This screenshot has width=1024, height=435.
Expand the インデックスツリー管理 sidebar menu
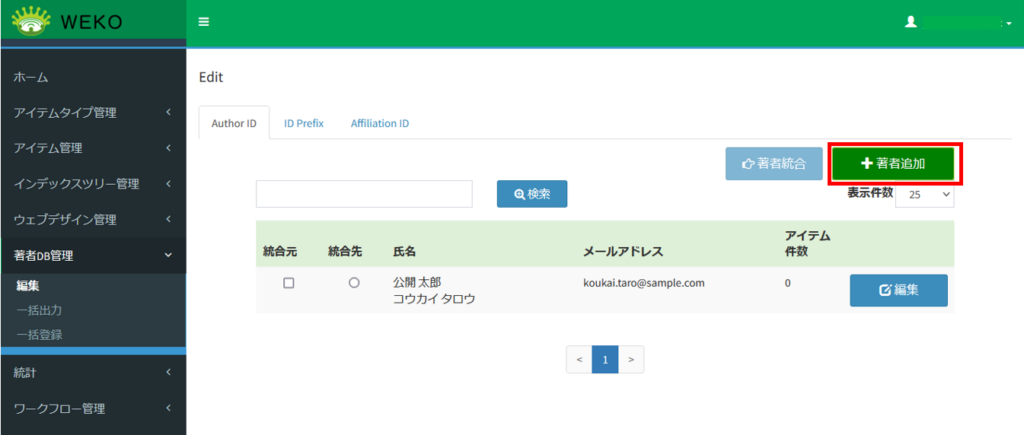click(92, 184)
